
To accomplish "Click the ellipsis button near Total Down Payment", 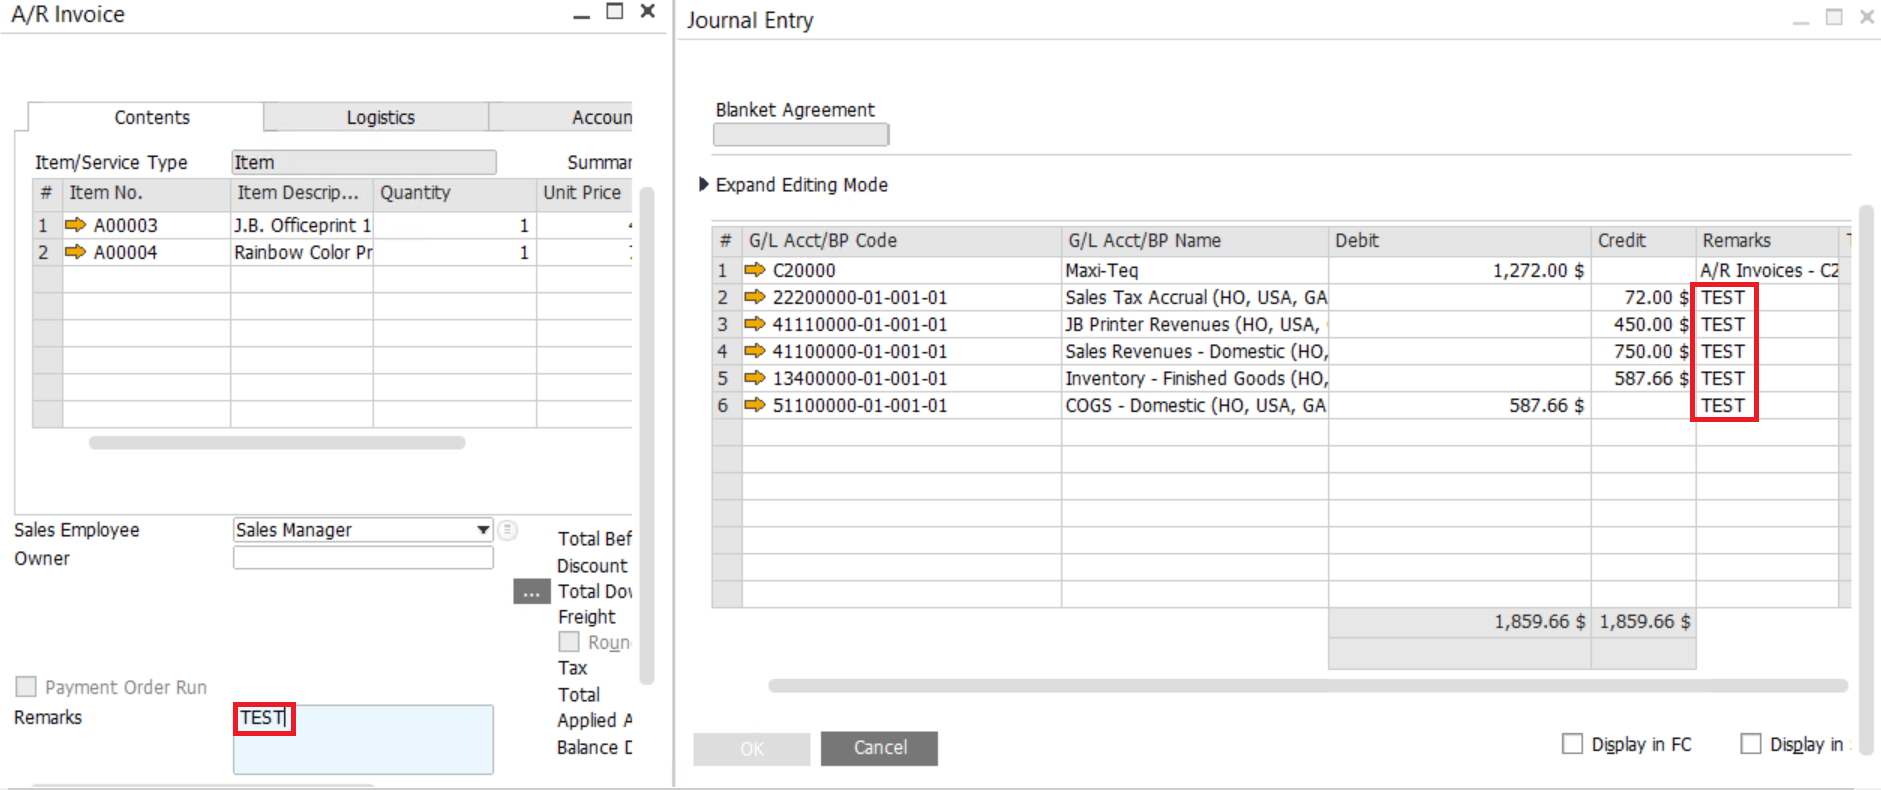I will click(531, 592).
